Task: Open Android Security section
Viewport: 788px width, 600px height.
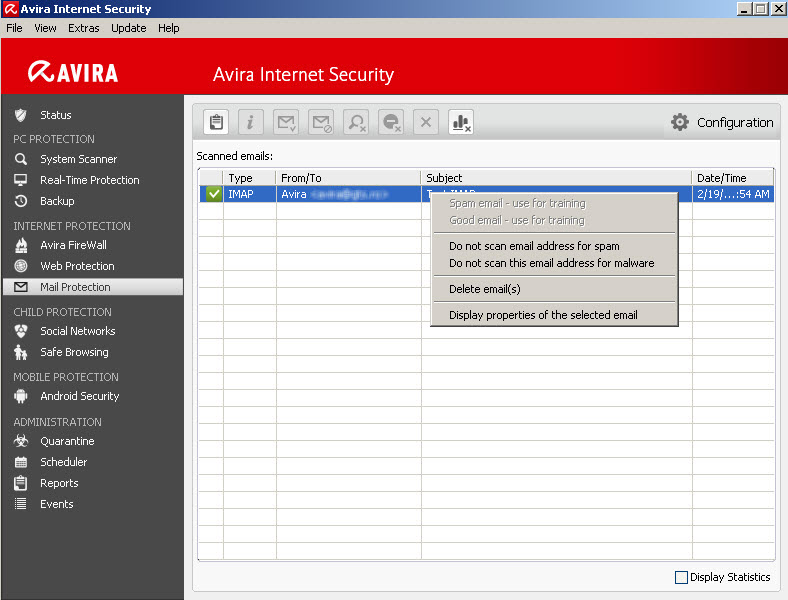Action: click(x=80, y=396)
